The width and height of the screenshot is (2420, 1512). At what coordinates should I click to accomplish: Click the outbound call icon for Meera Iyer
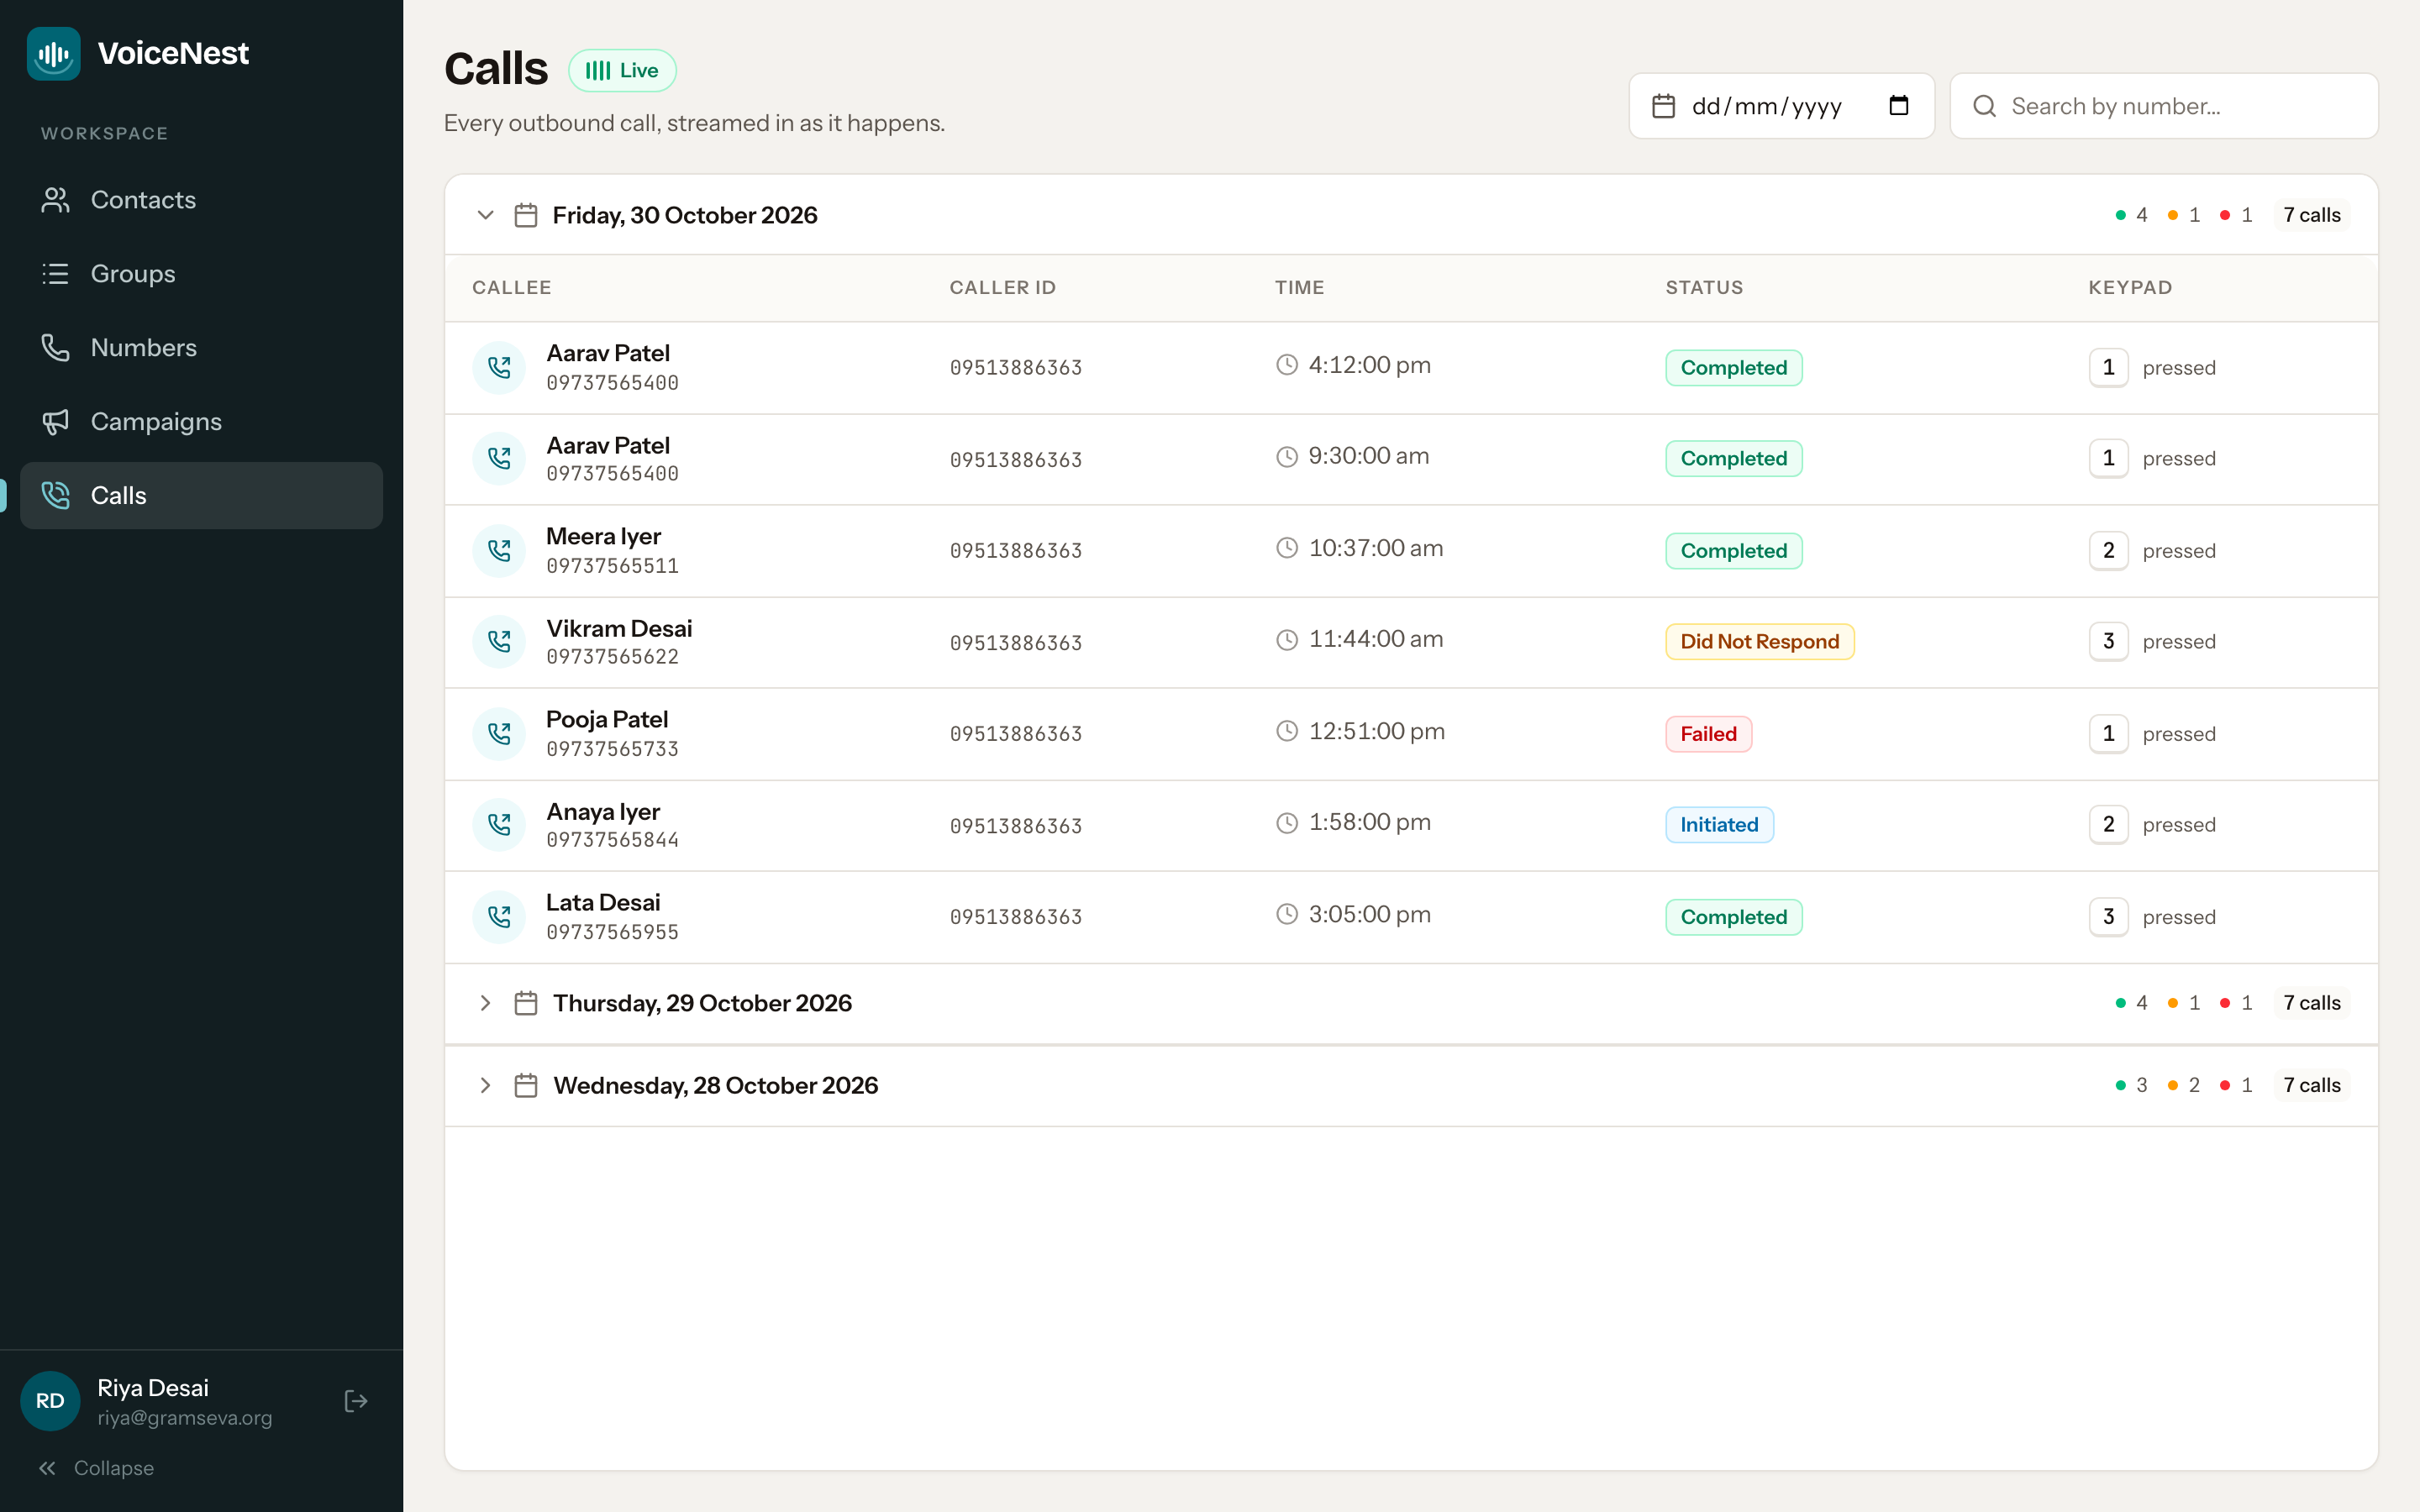[x=499, y=550]
